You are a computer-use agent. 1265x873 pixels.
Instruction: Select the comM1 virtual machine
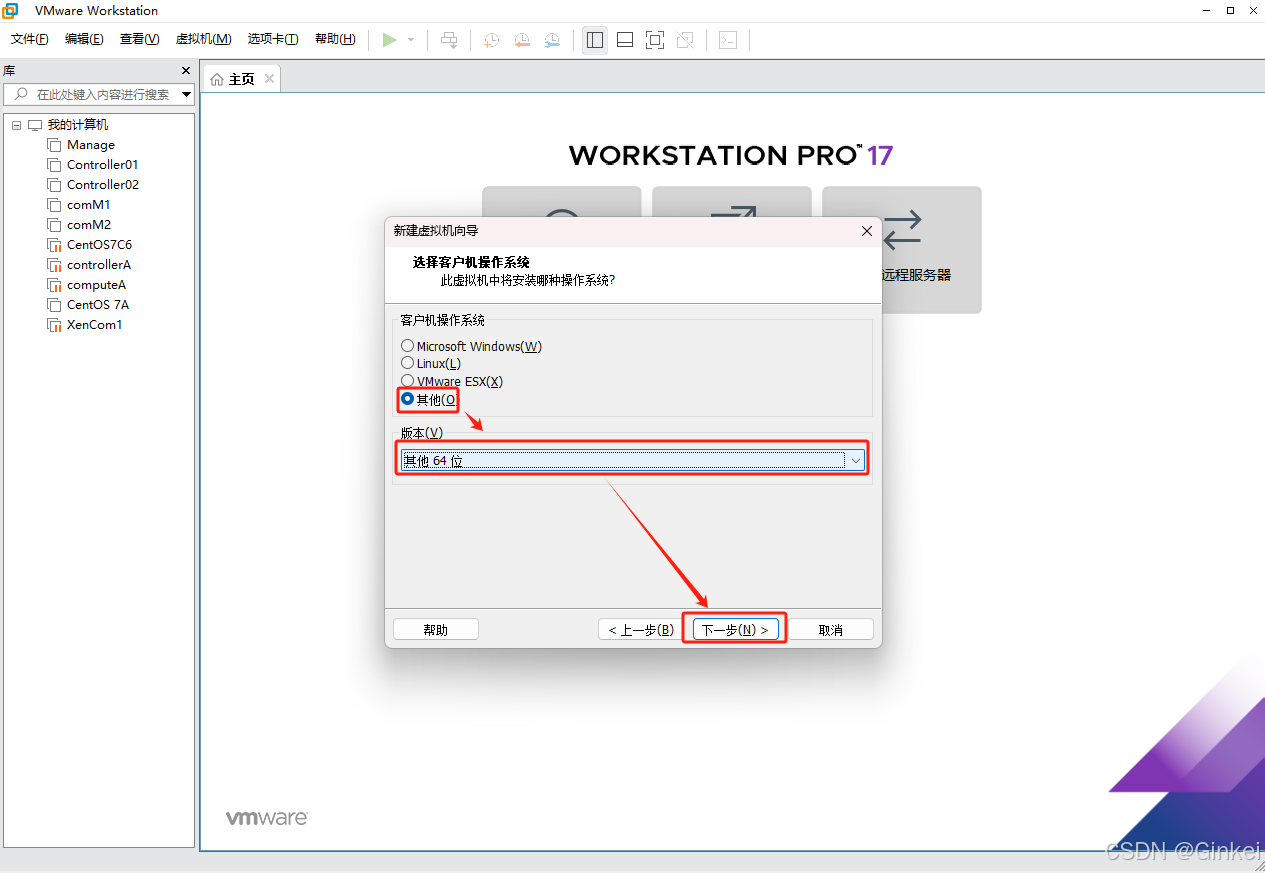click(89, 205)
